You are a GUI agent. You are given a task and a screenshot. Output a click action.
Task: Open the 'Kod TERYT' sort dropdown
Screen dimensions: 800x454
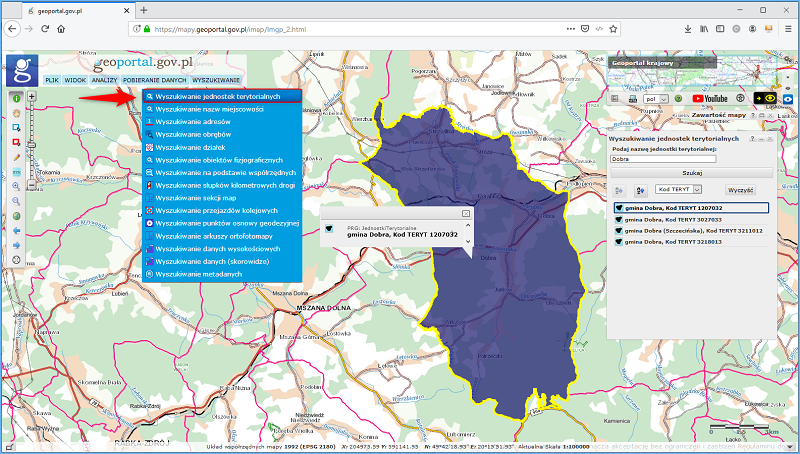coord(680,189)
